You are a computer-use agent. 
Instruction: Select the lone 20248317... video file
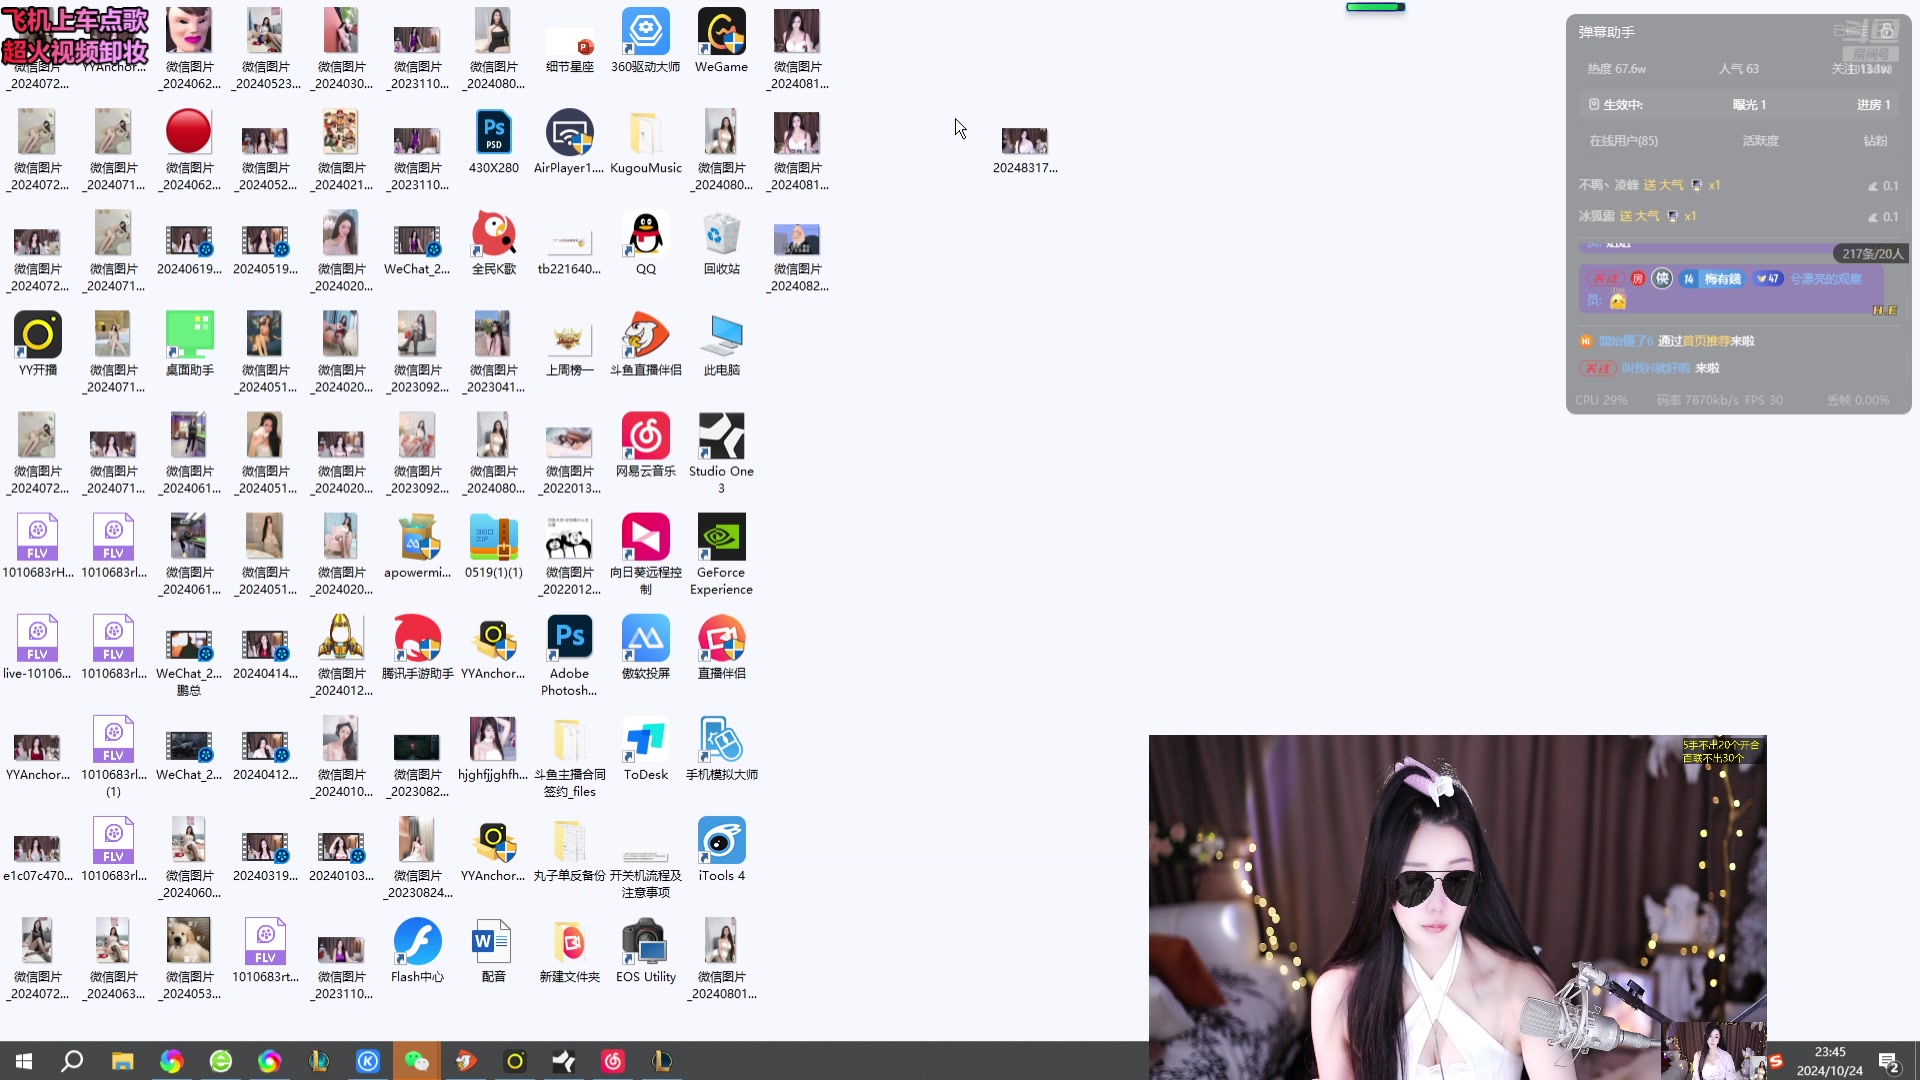coord(1025,150)
